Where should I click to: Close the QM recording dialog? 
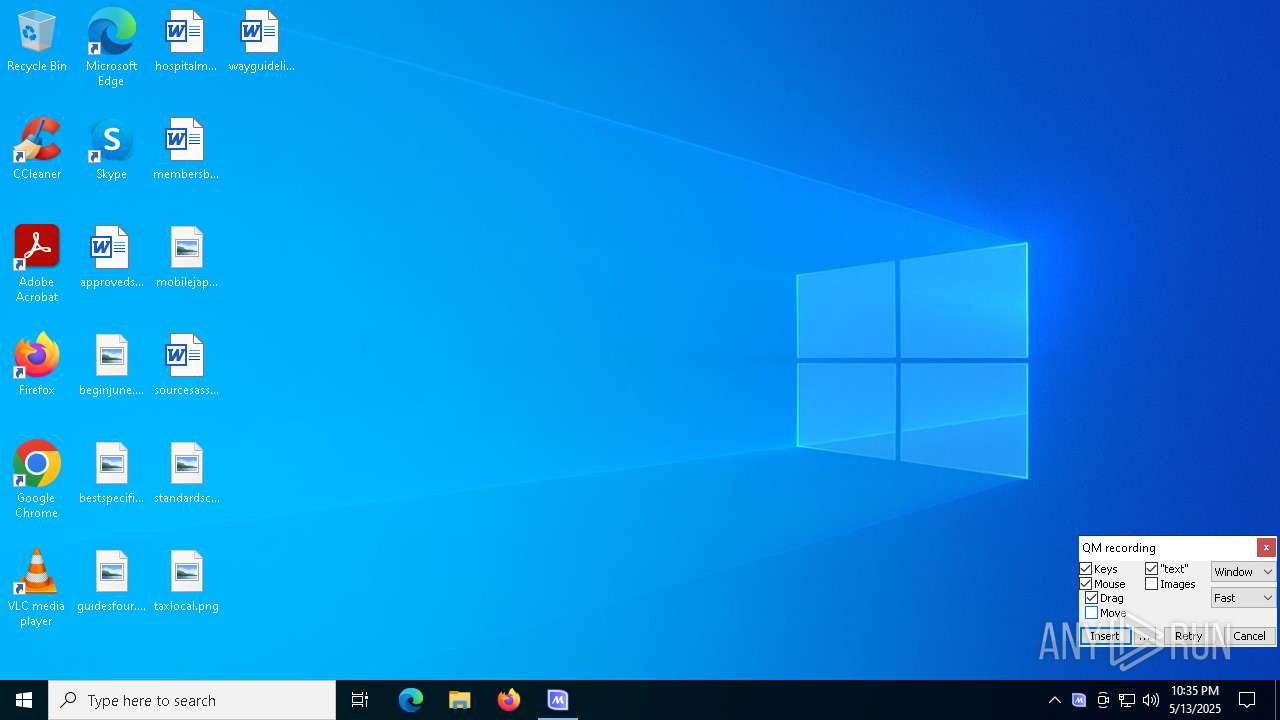pos(1266,548)
